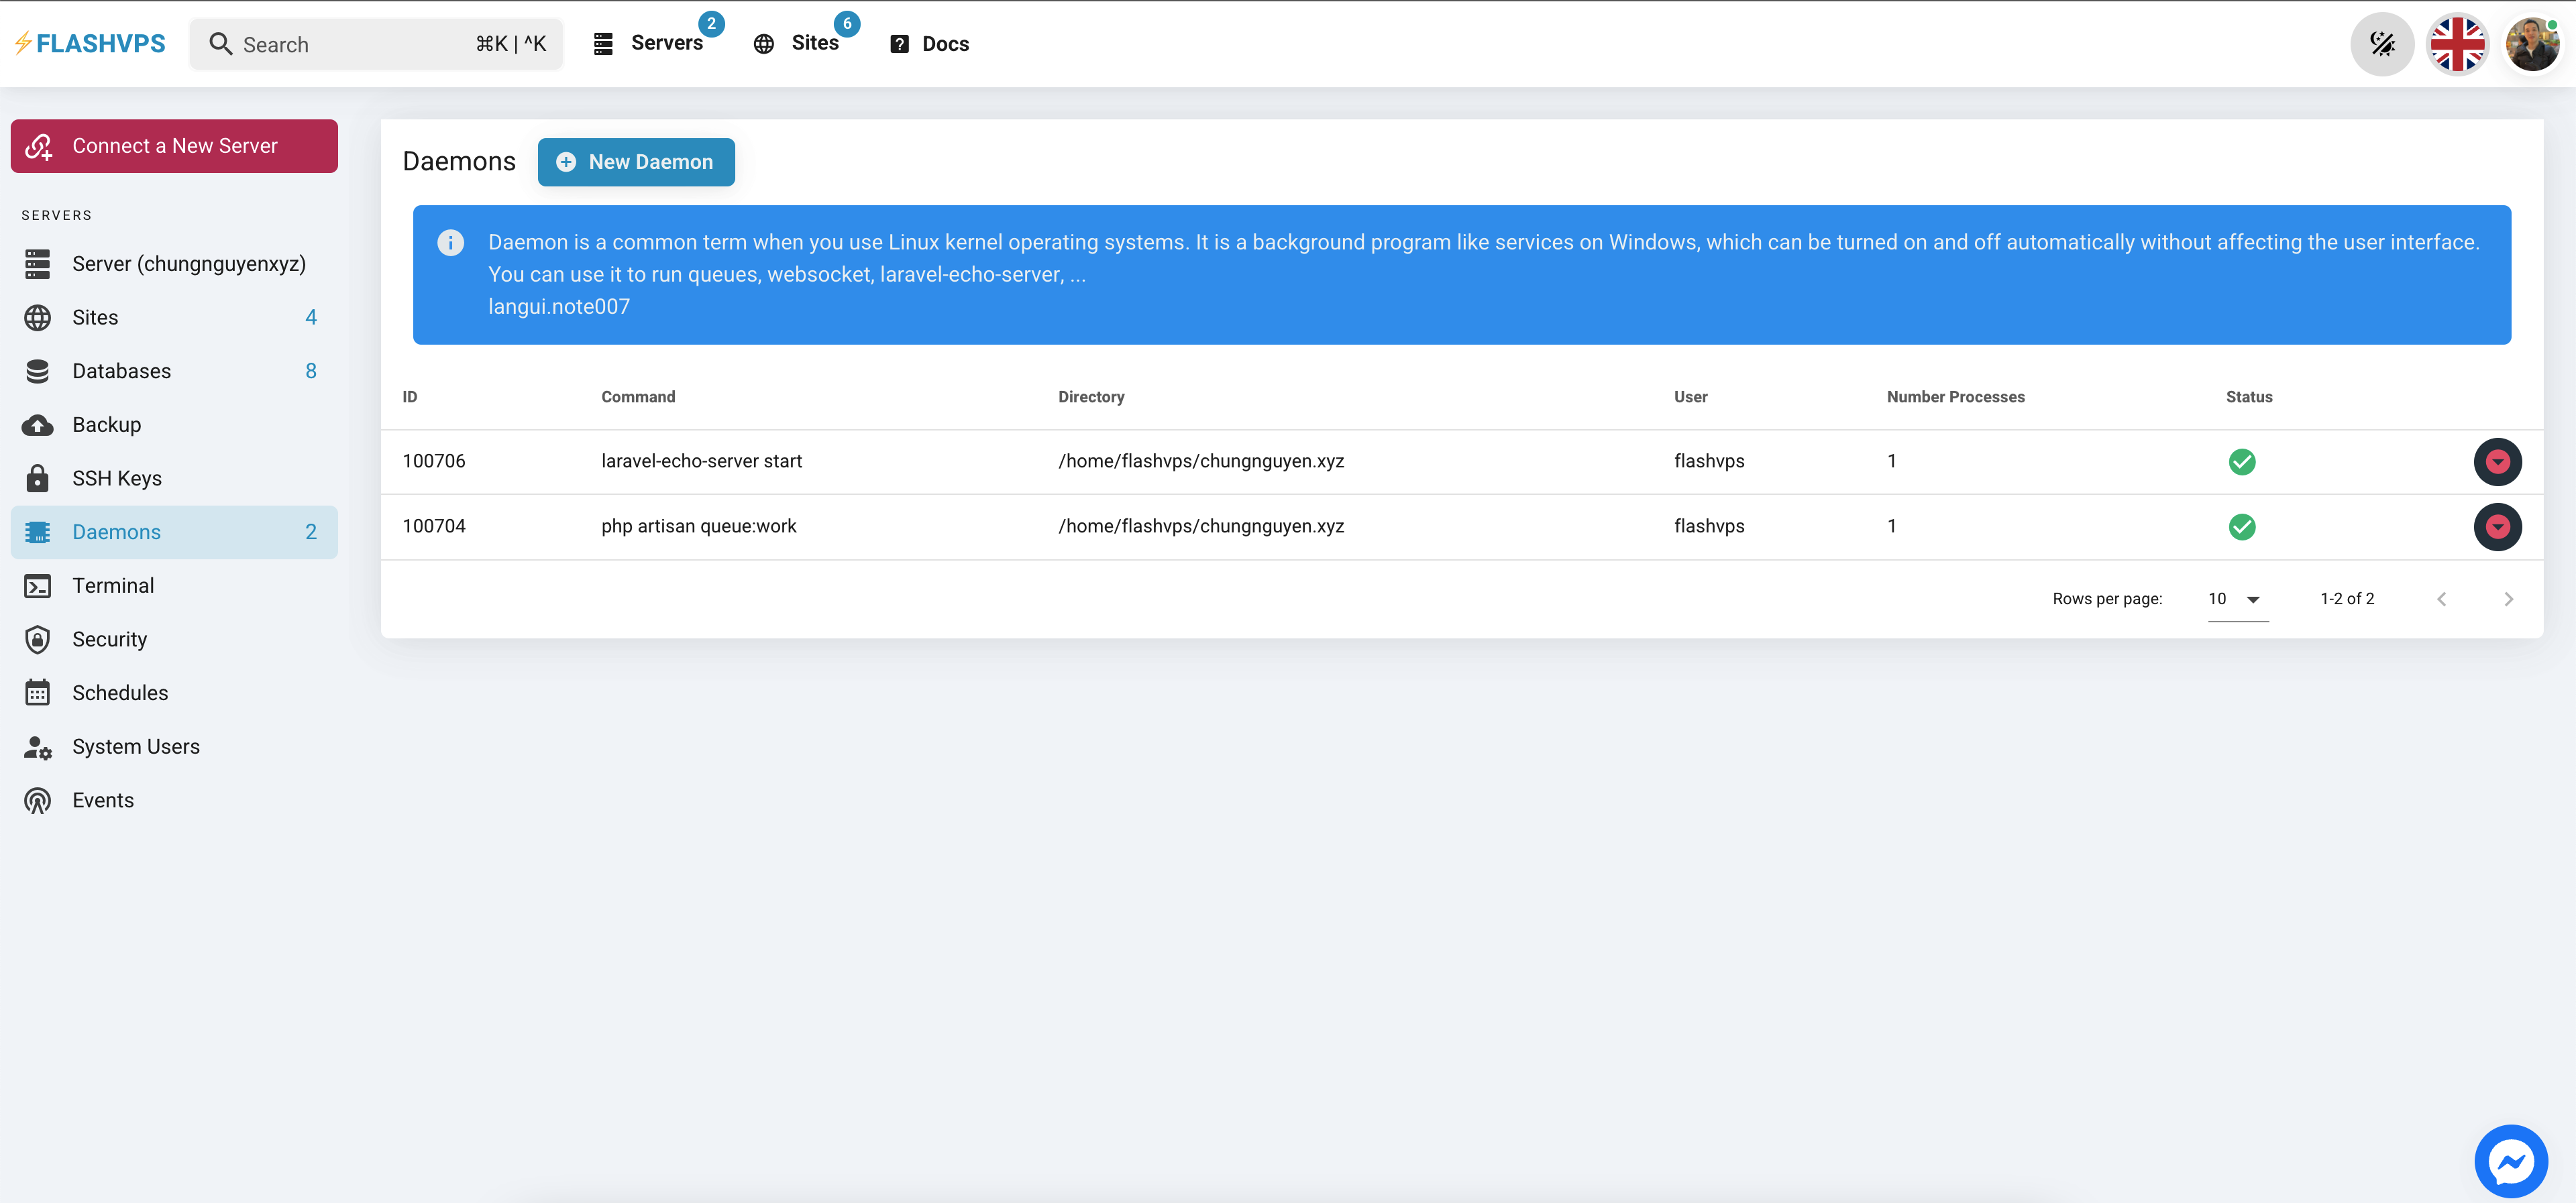
Task: Click the status checkmark for daemon 100706
Action: (2242, 461)
